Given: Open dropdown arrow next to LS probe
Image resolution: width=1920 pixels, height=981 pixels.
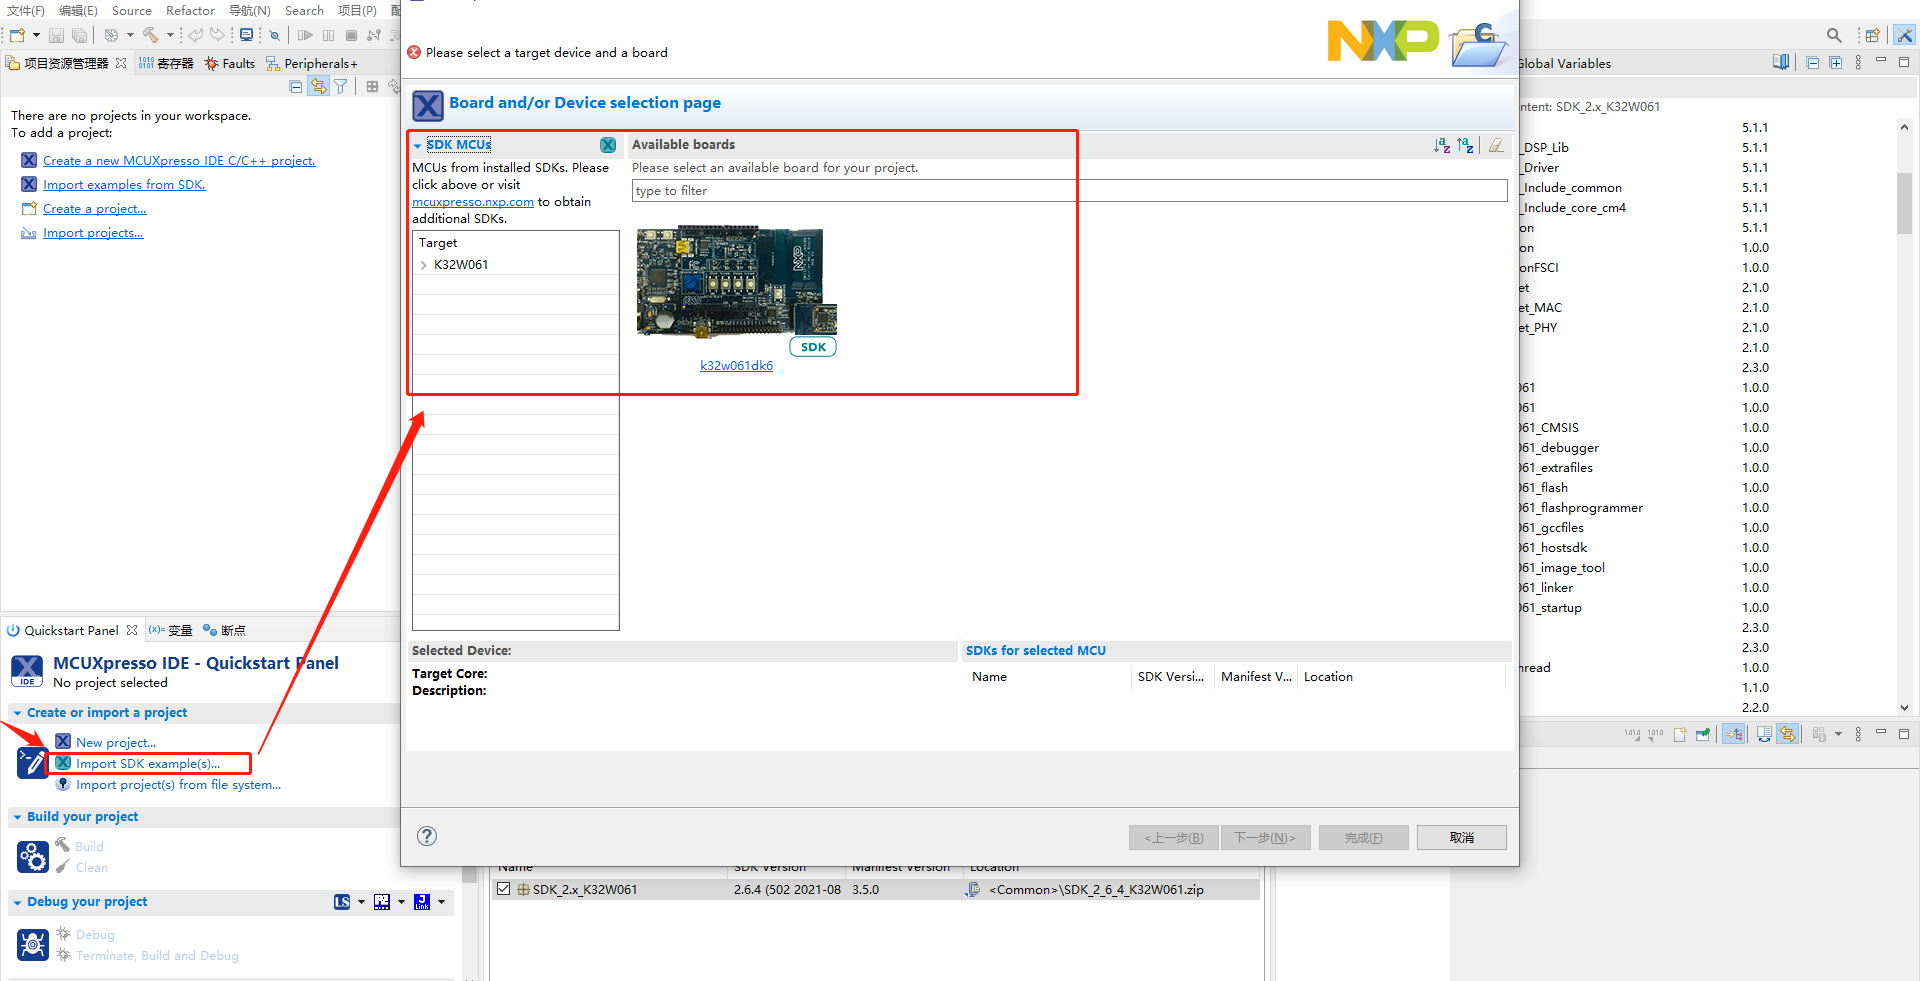Looking at the screenshot, I should (x=361, y=902).
